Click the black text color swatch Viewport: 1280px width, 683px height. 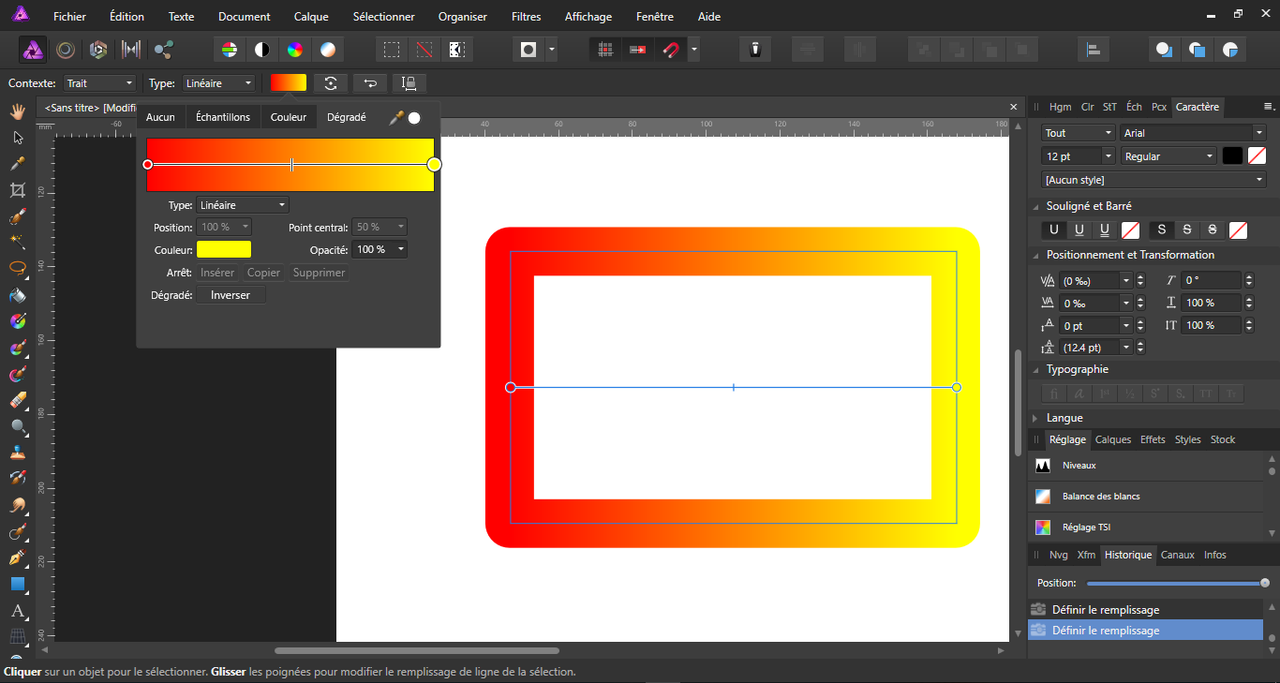(x=1233, y=156)
